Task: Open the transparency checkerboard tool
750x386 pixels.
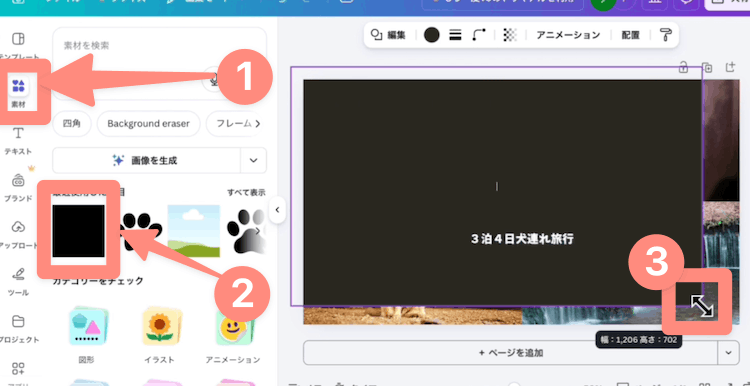Action: tap(510, 34)
